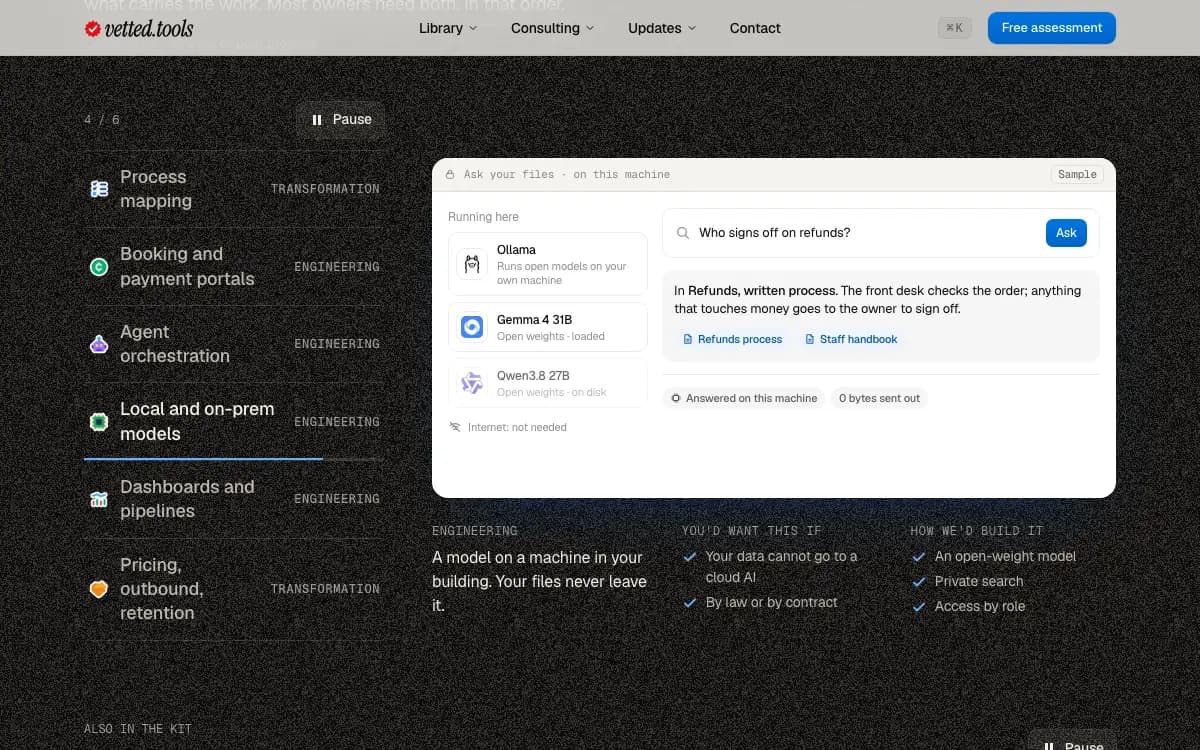1200x750 pixels.
Task: Click the green Booking portals icon
Action: pyautogui.click(x=99, y=267)
